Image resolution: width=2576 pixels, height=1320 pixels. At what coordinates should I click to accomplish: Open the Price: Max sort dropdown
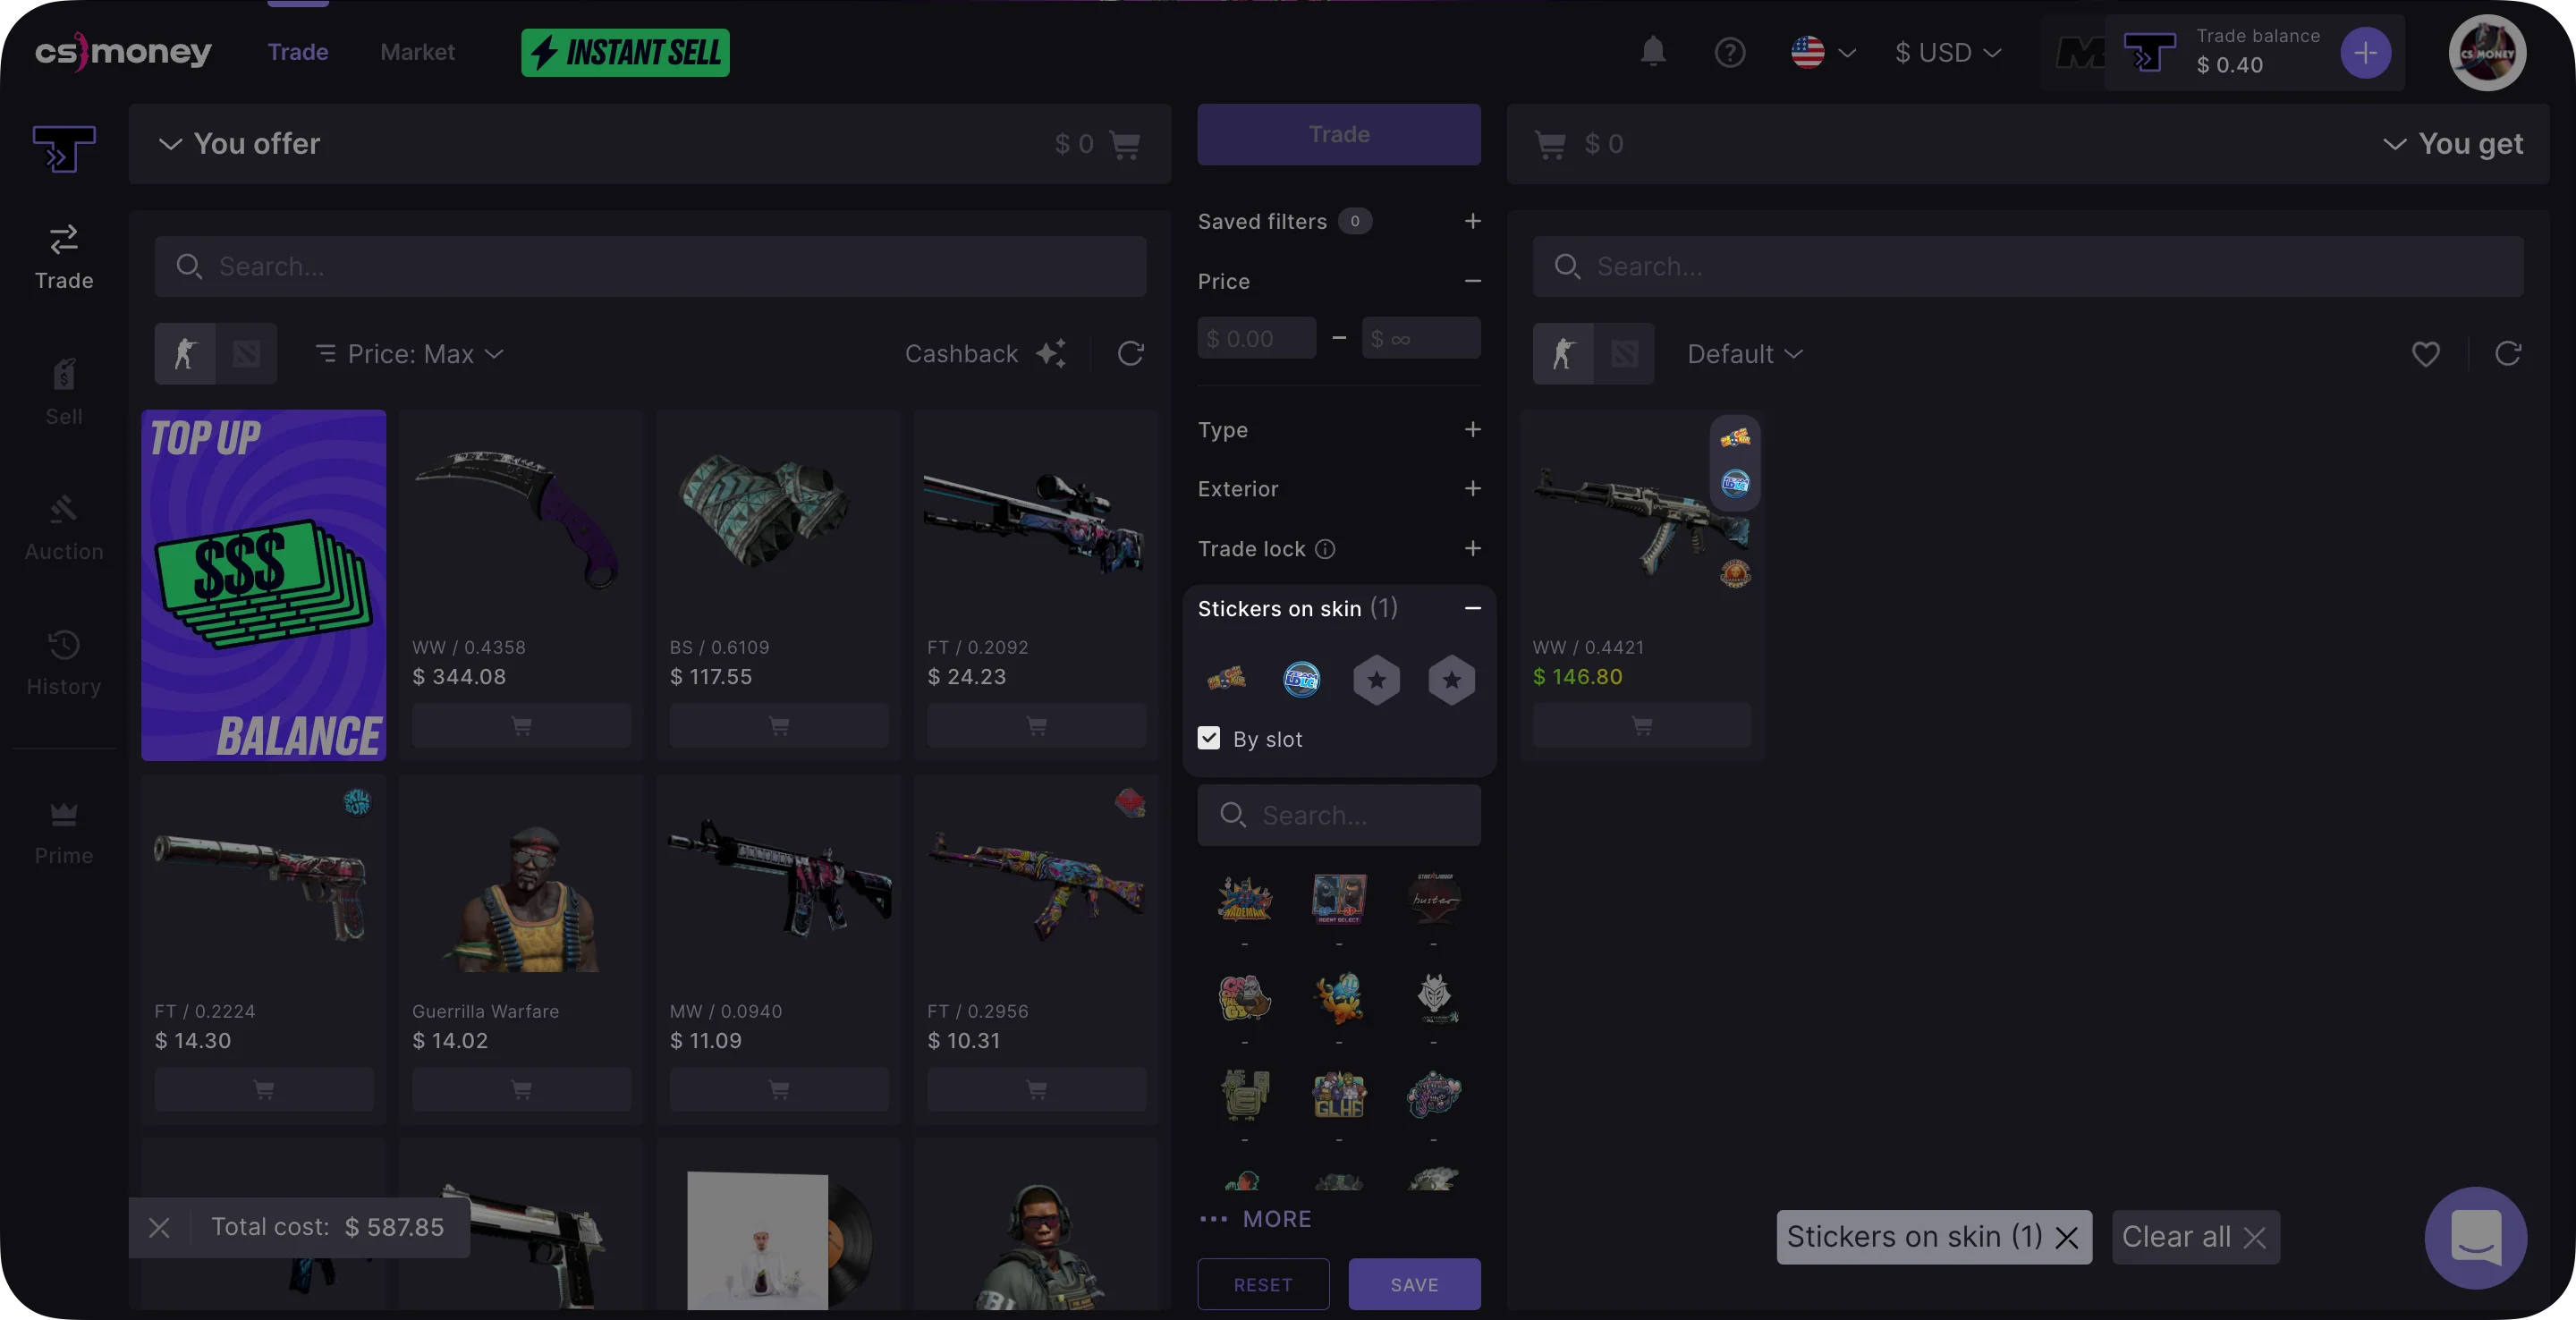(x=410, y=353)
